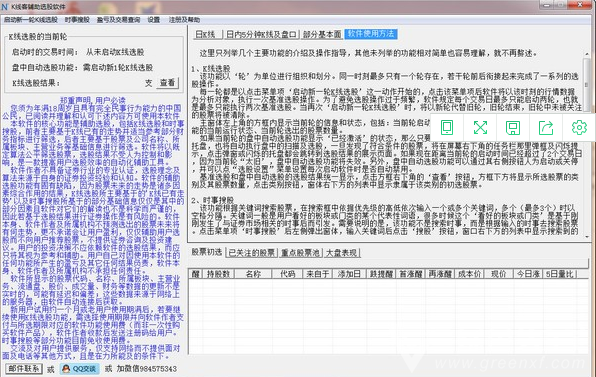Open the green settings gear icon

(579, 128)
